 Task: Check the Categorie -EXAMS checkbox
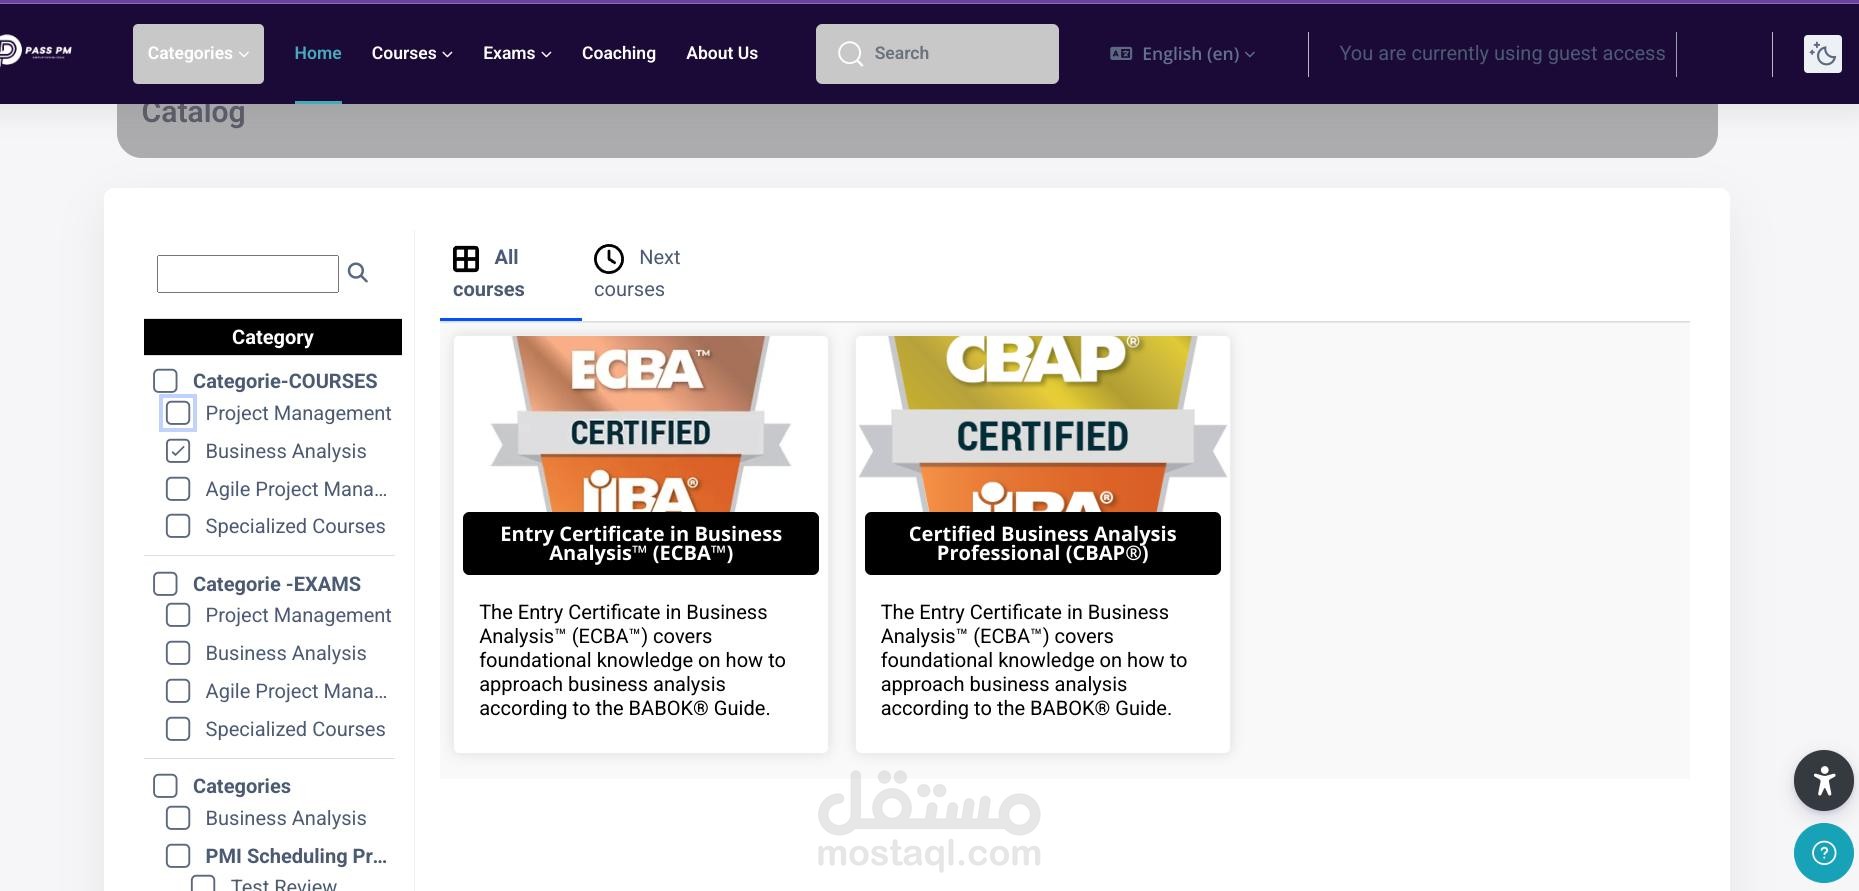tap(165, 584)
